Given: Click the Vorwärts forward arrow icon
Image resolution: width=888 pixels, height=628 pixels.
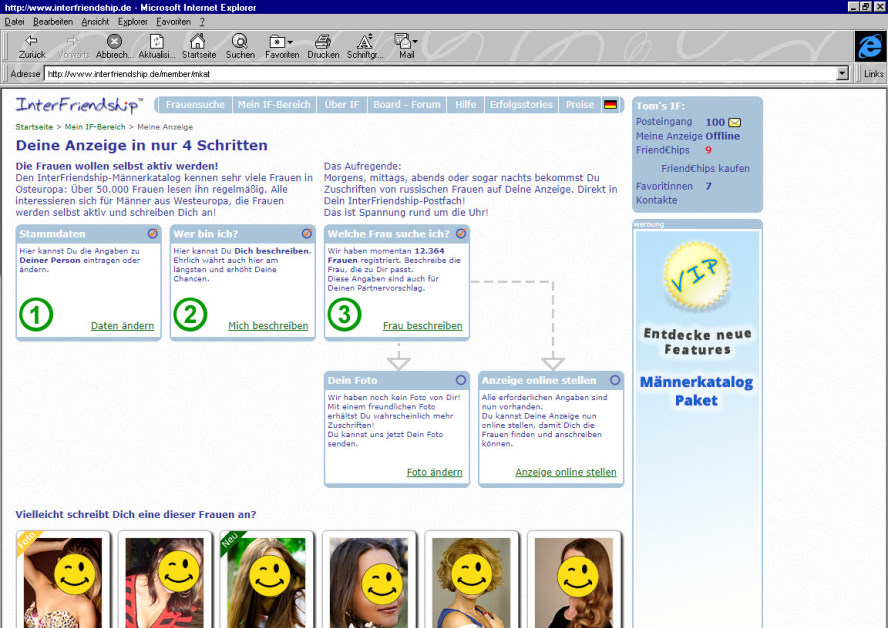Looking at the screenshot, I should (x=73, y=41).
